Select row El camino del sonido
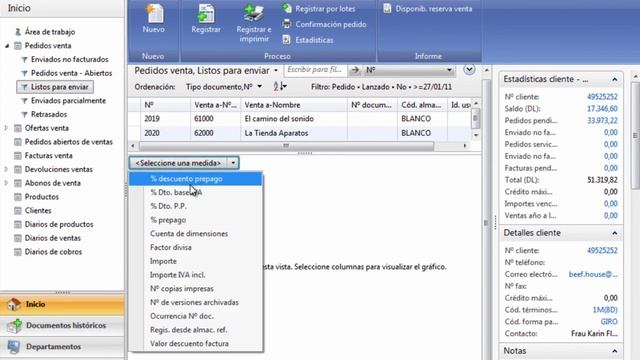Screen dimensions: 640x360 [x=300, y=119]
